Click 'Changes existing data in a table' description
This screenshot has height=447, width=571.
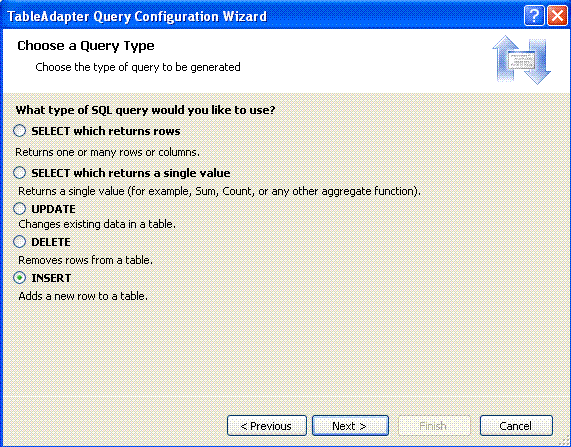[x=97, y=224]
